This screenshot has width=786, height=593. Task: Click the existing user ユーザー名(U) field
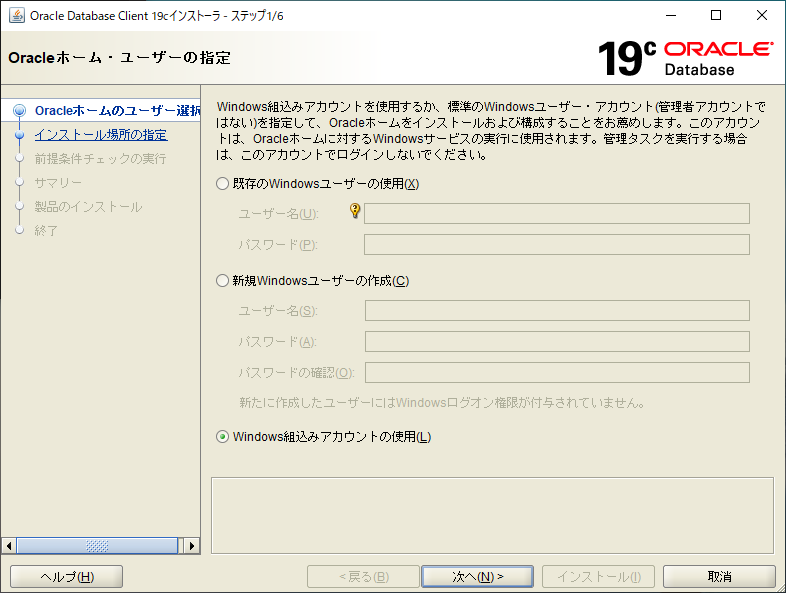click(x=557, y=214)
